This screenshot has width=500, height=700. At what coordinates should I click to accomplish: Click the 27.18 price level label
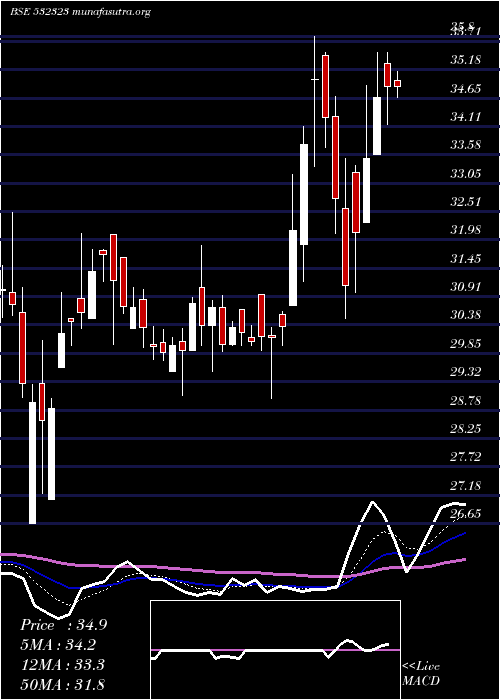pos(466,485)
